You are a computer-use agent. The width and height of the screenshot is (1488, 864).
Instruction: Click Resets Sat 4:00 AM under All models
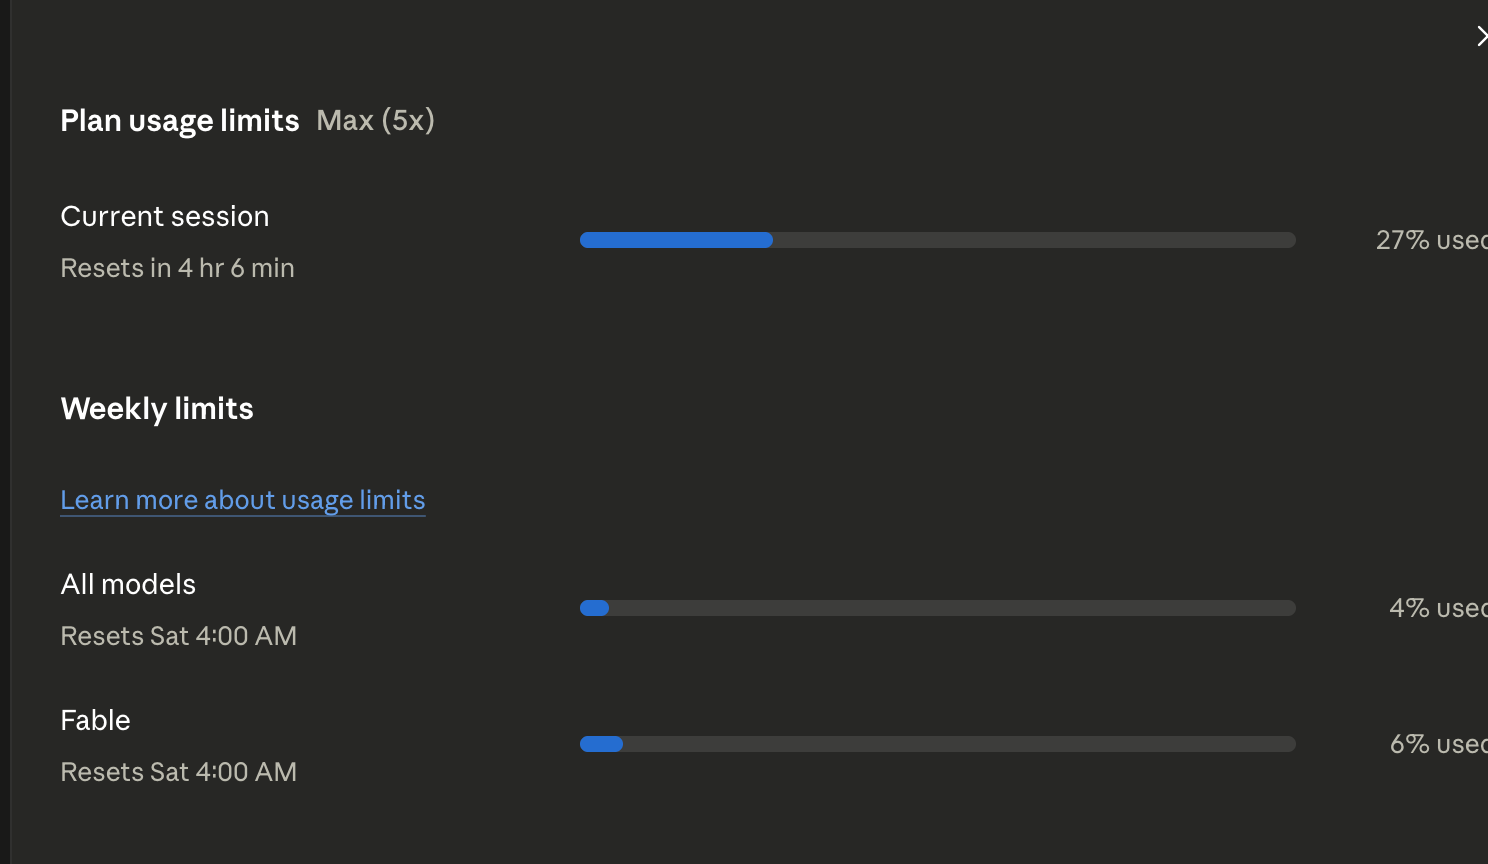point(179,636)
